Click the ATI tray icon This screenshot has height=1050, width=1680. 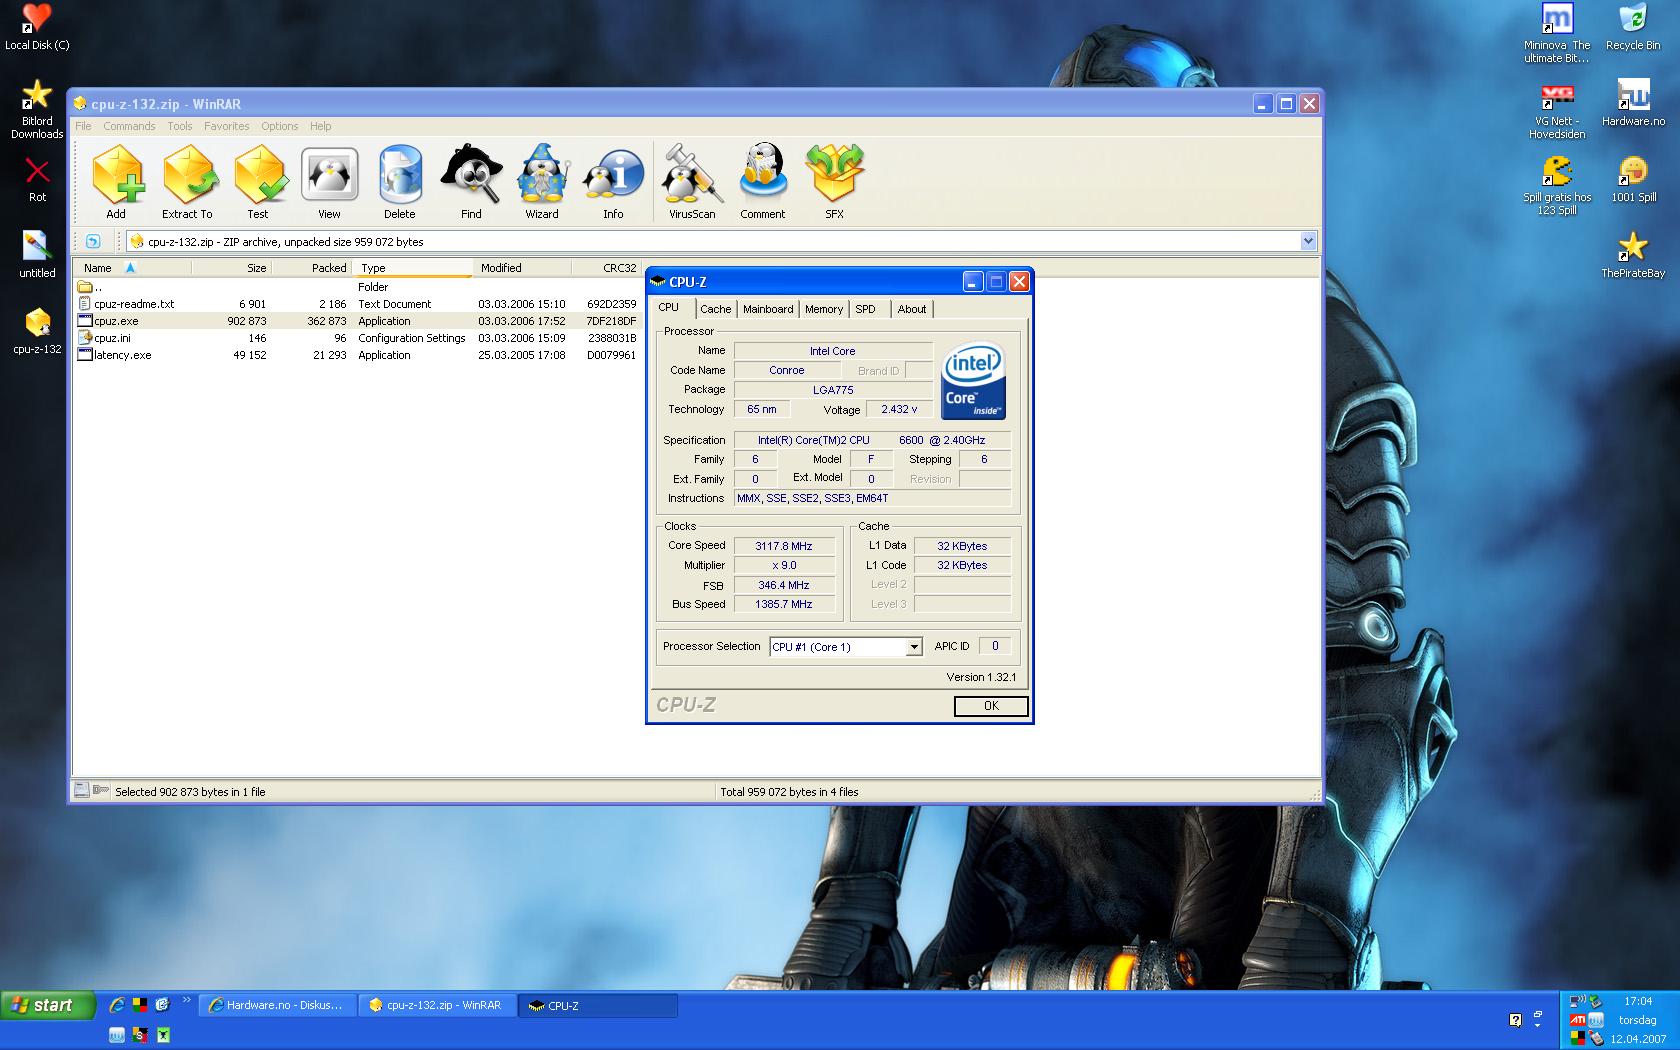(1577, 1020)
